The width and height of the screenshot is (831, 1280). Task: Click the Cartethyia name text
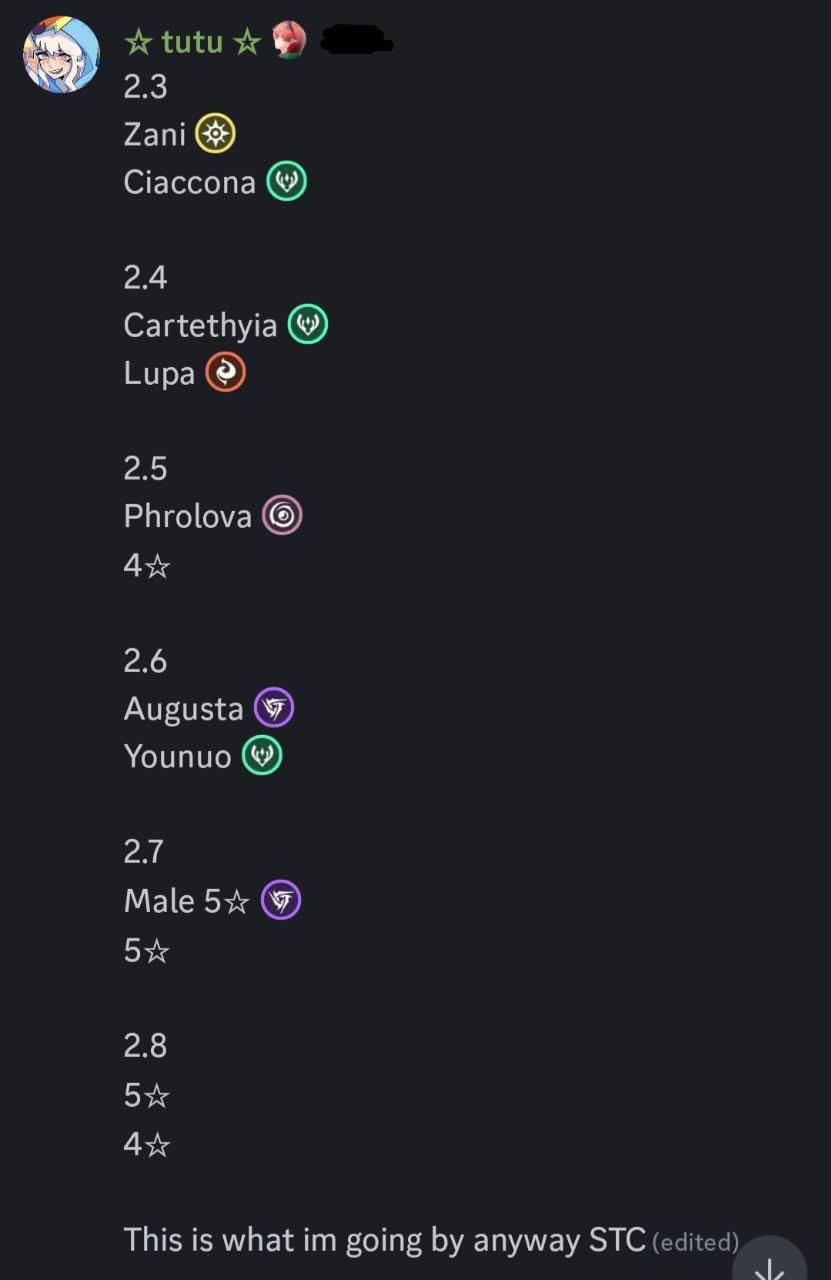200,325
